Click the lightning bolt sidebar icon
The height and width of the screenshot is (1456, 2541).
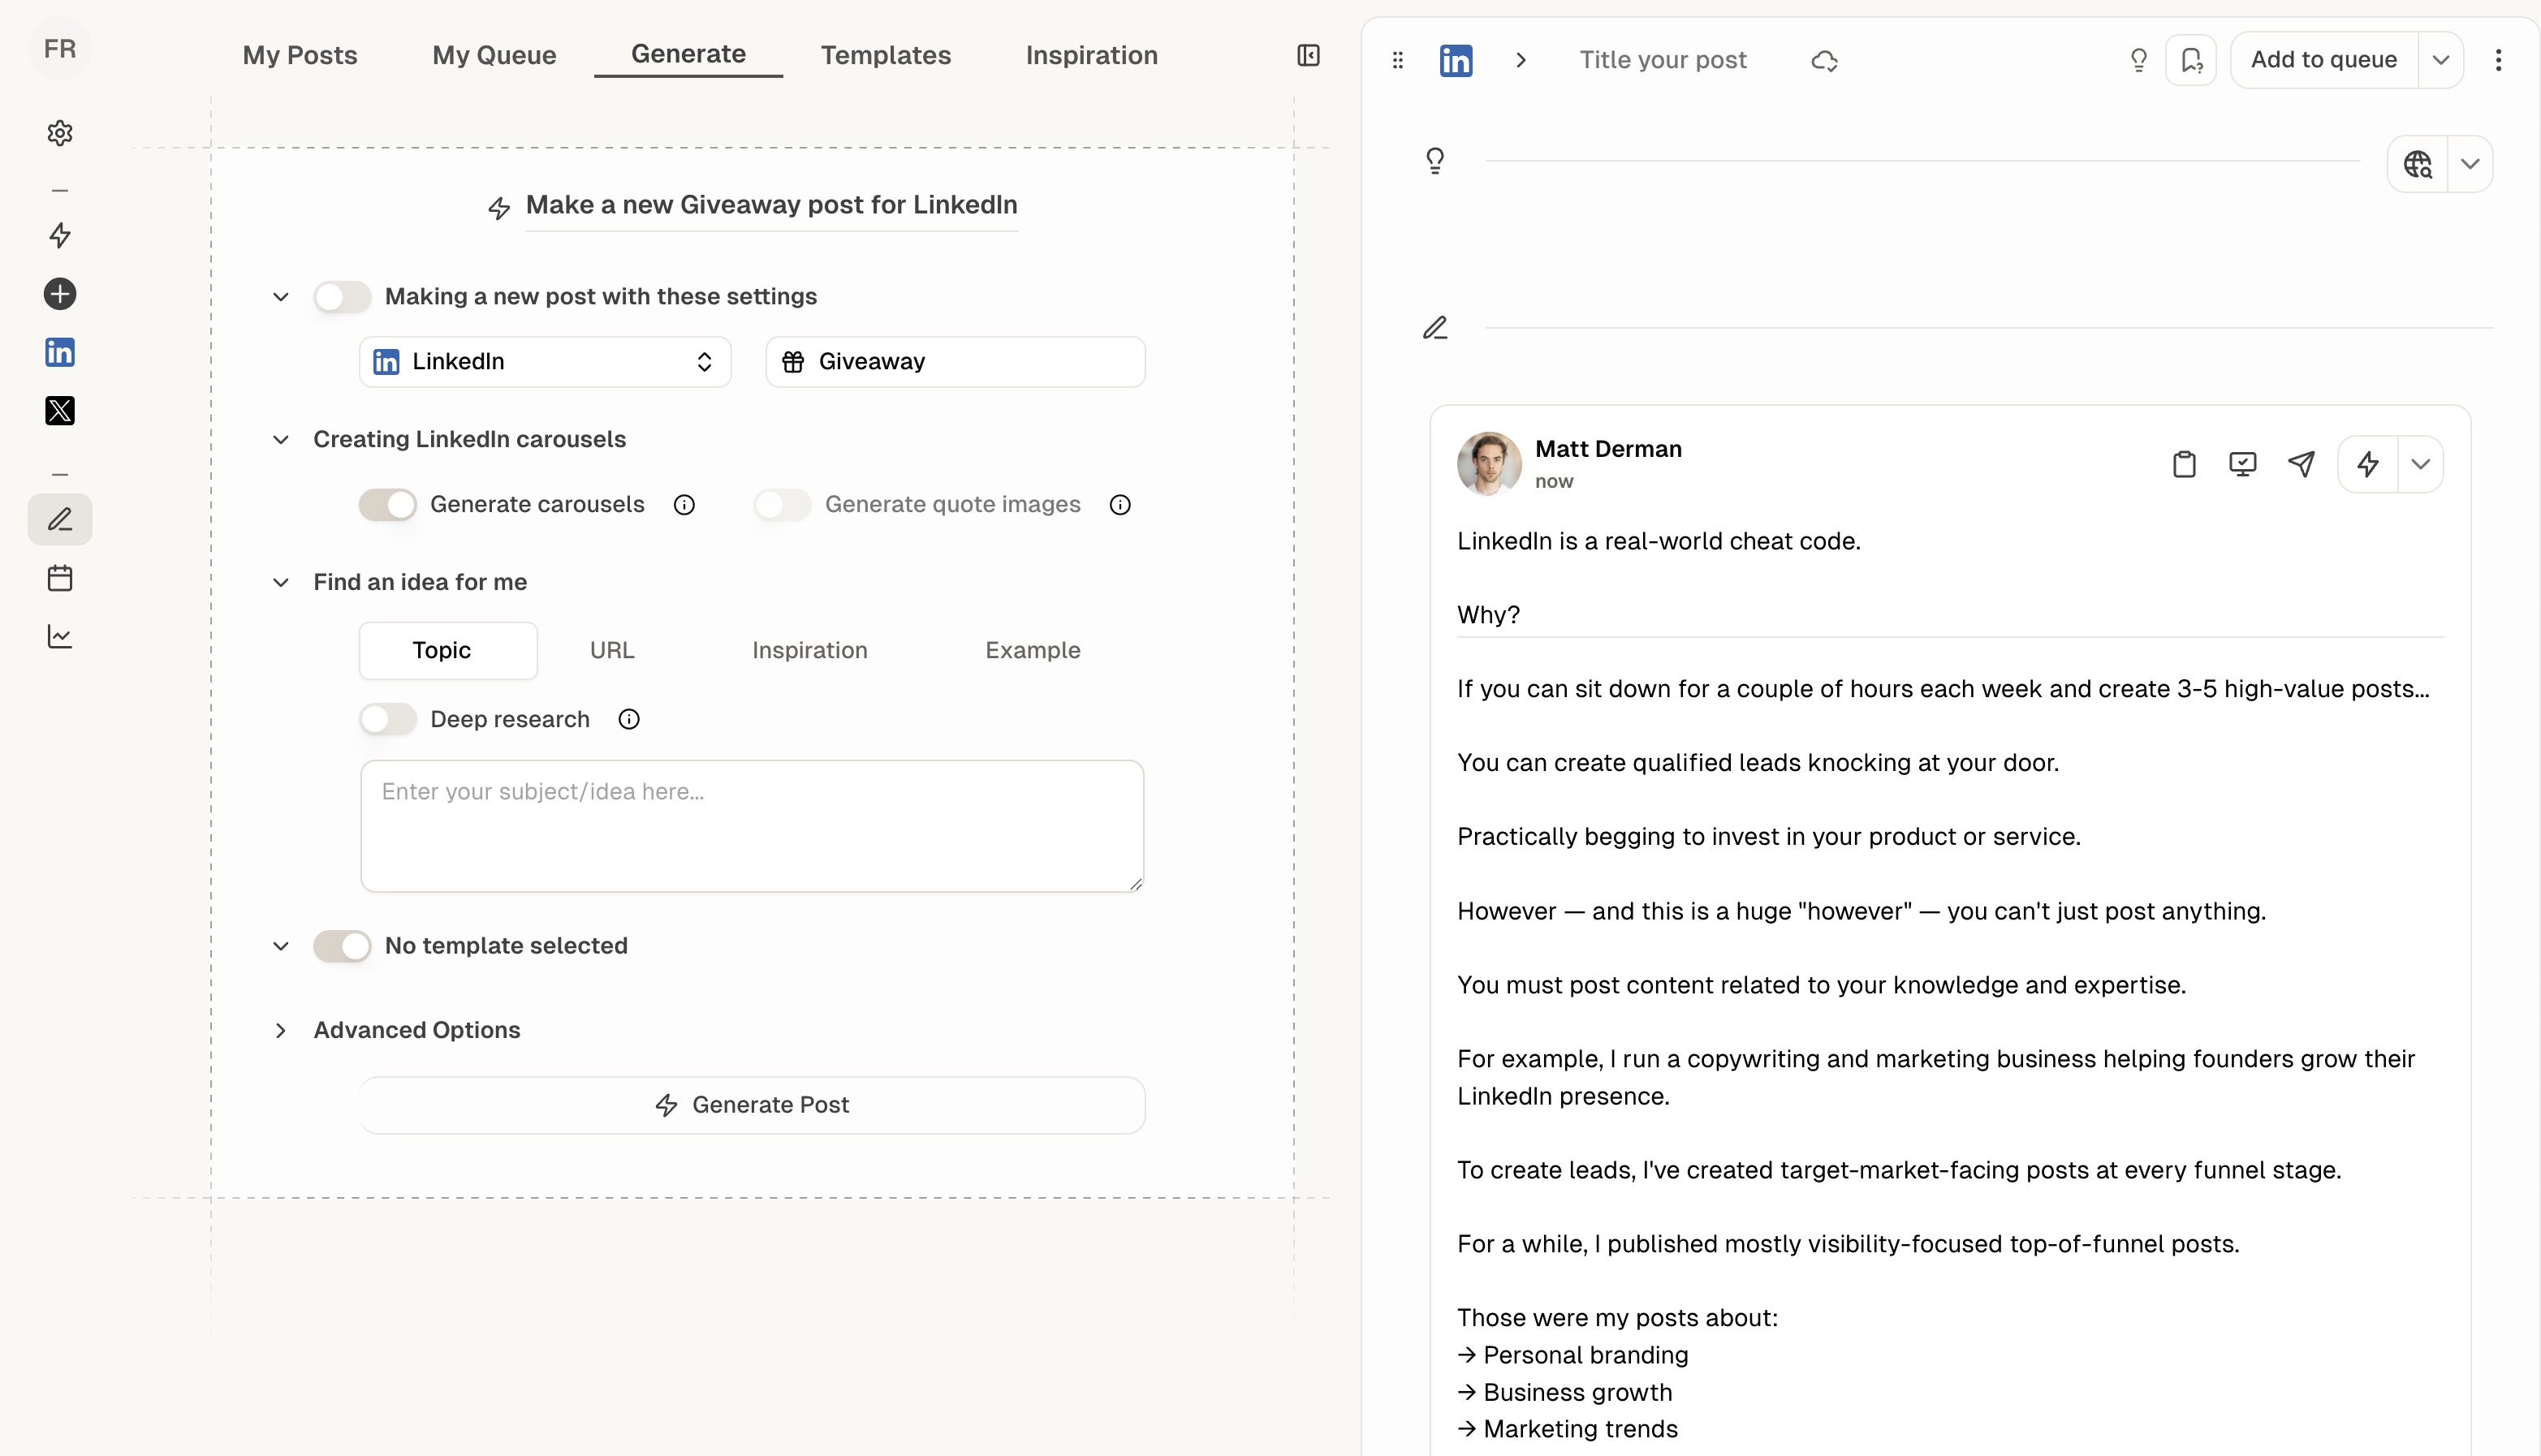tap(60, 235)
